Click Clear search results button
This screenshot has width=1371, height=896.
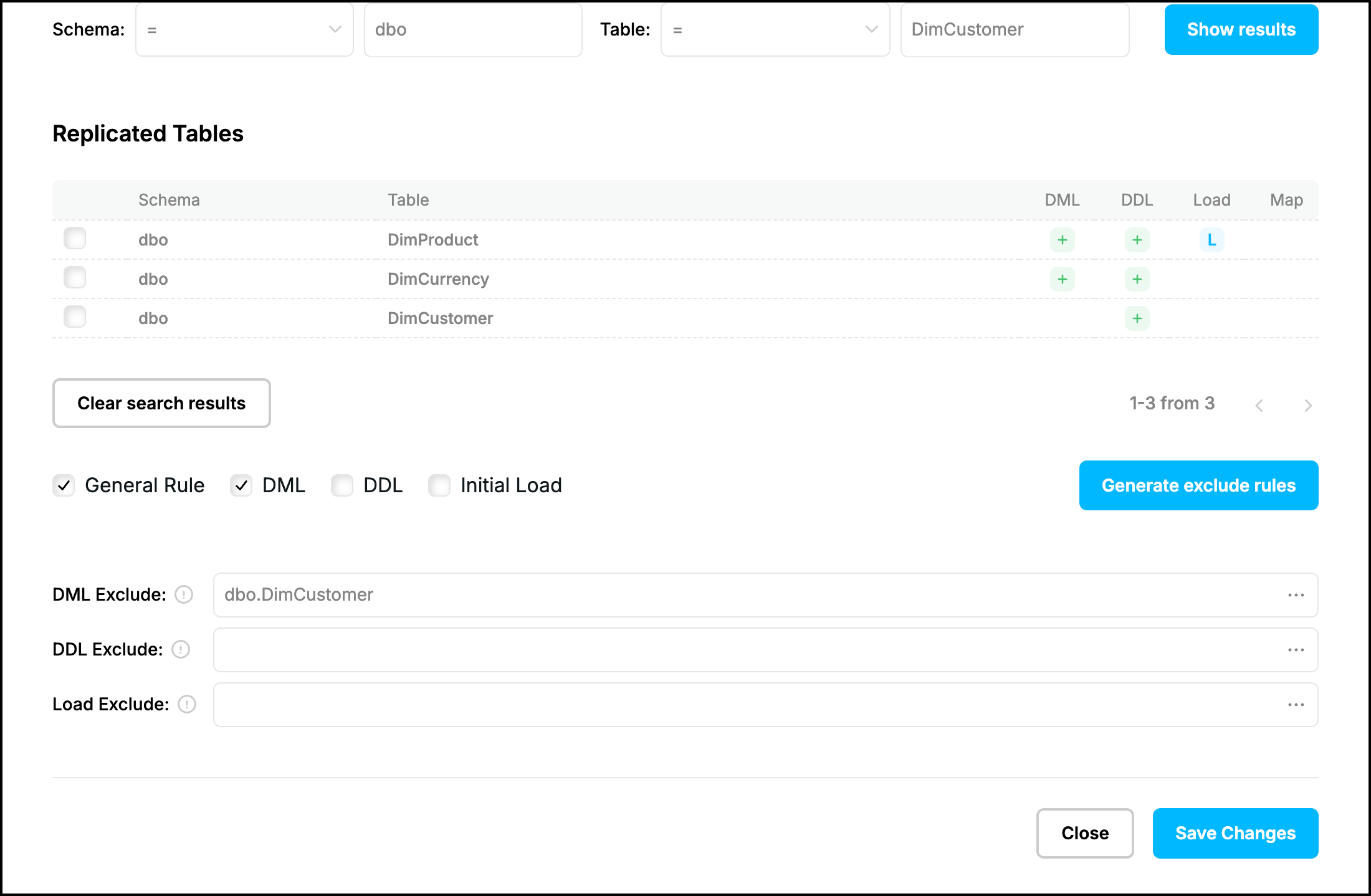click(x=161, y=403)
